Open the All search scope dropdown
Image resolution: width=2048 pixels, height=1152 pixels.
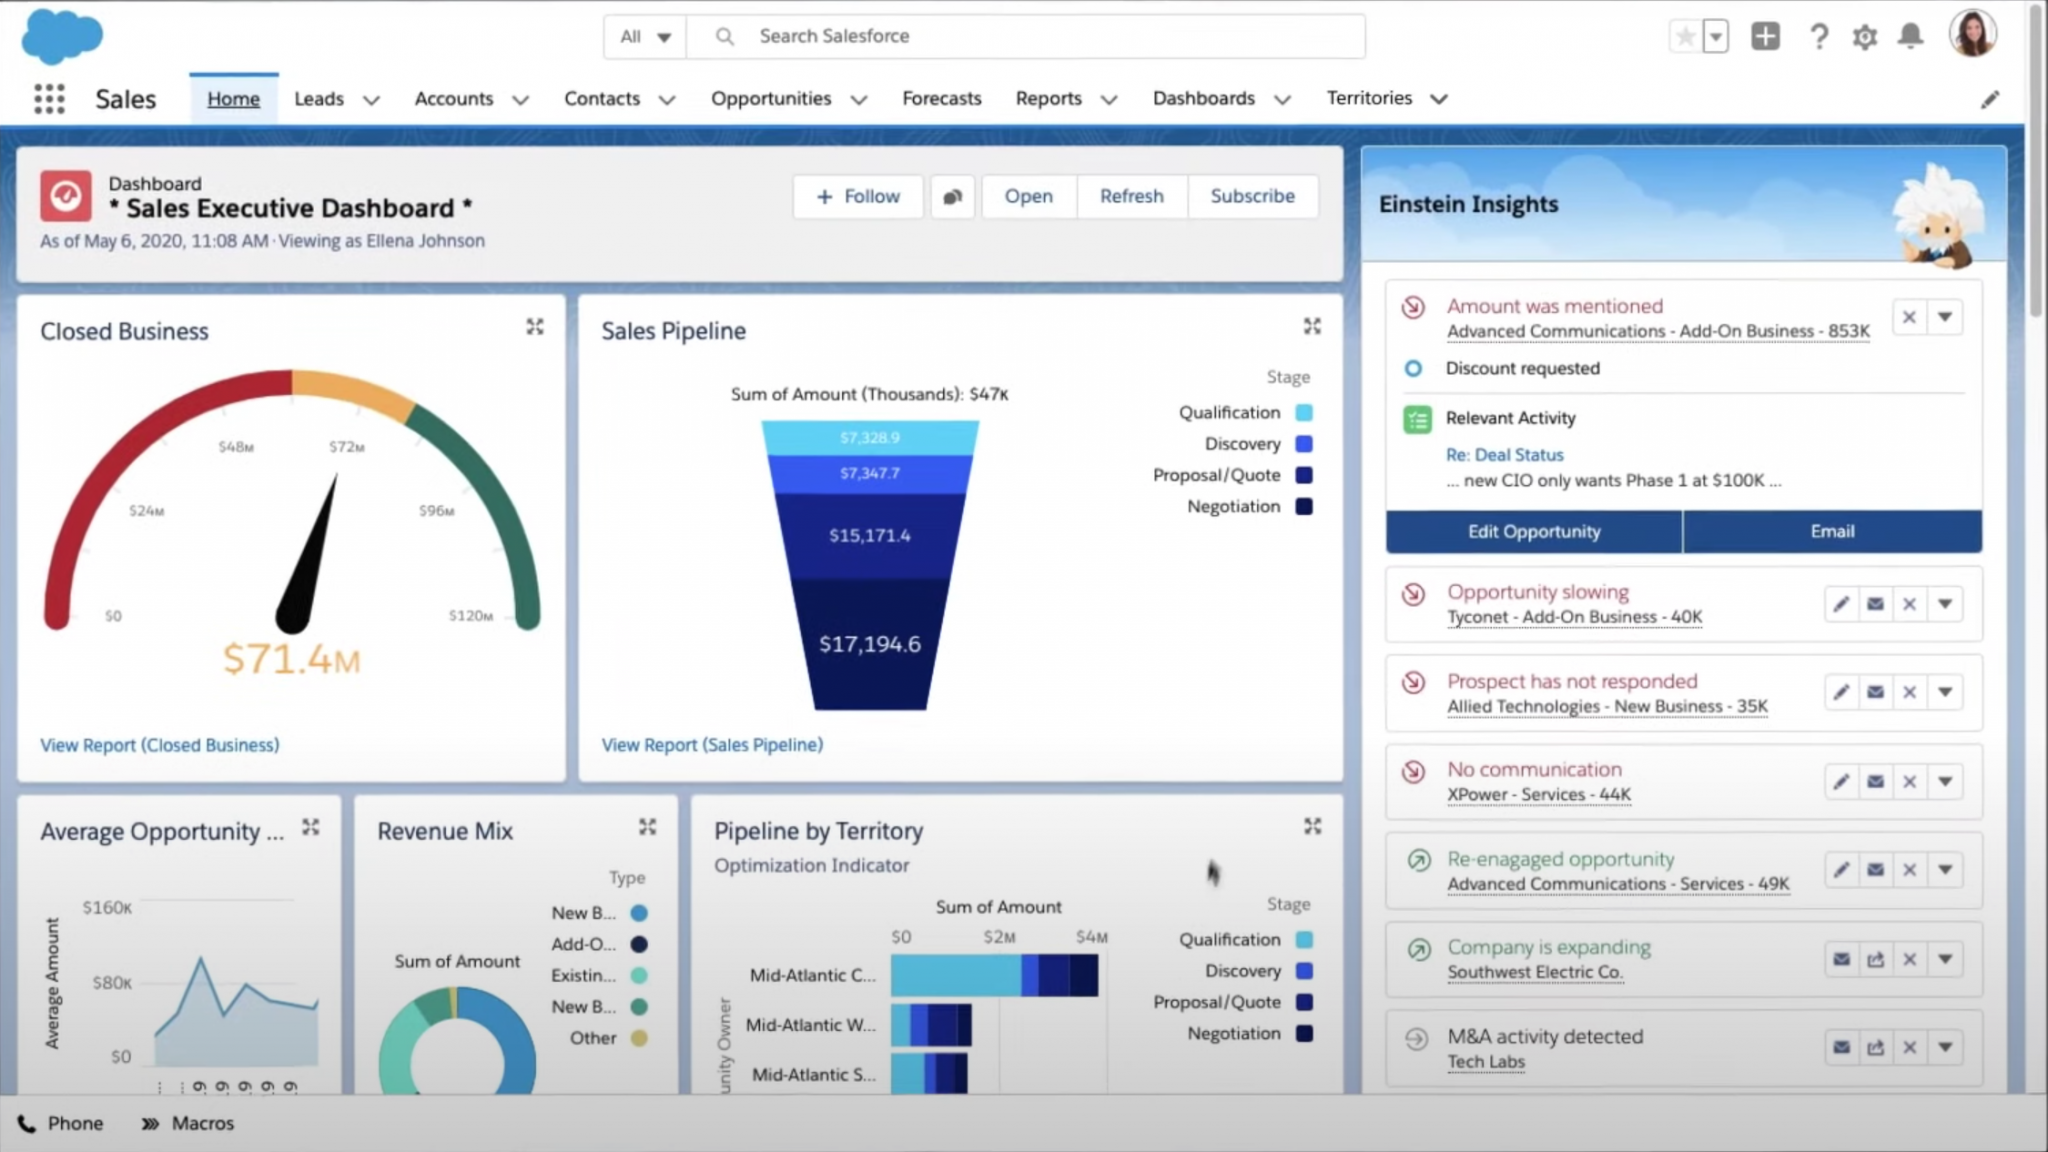[x=645, y=37]
